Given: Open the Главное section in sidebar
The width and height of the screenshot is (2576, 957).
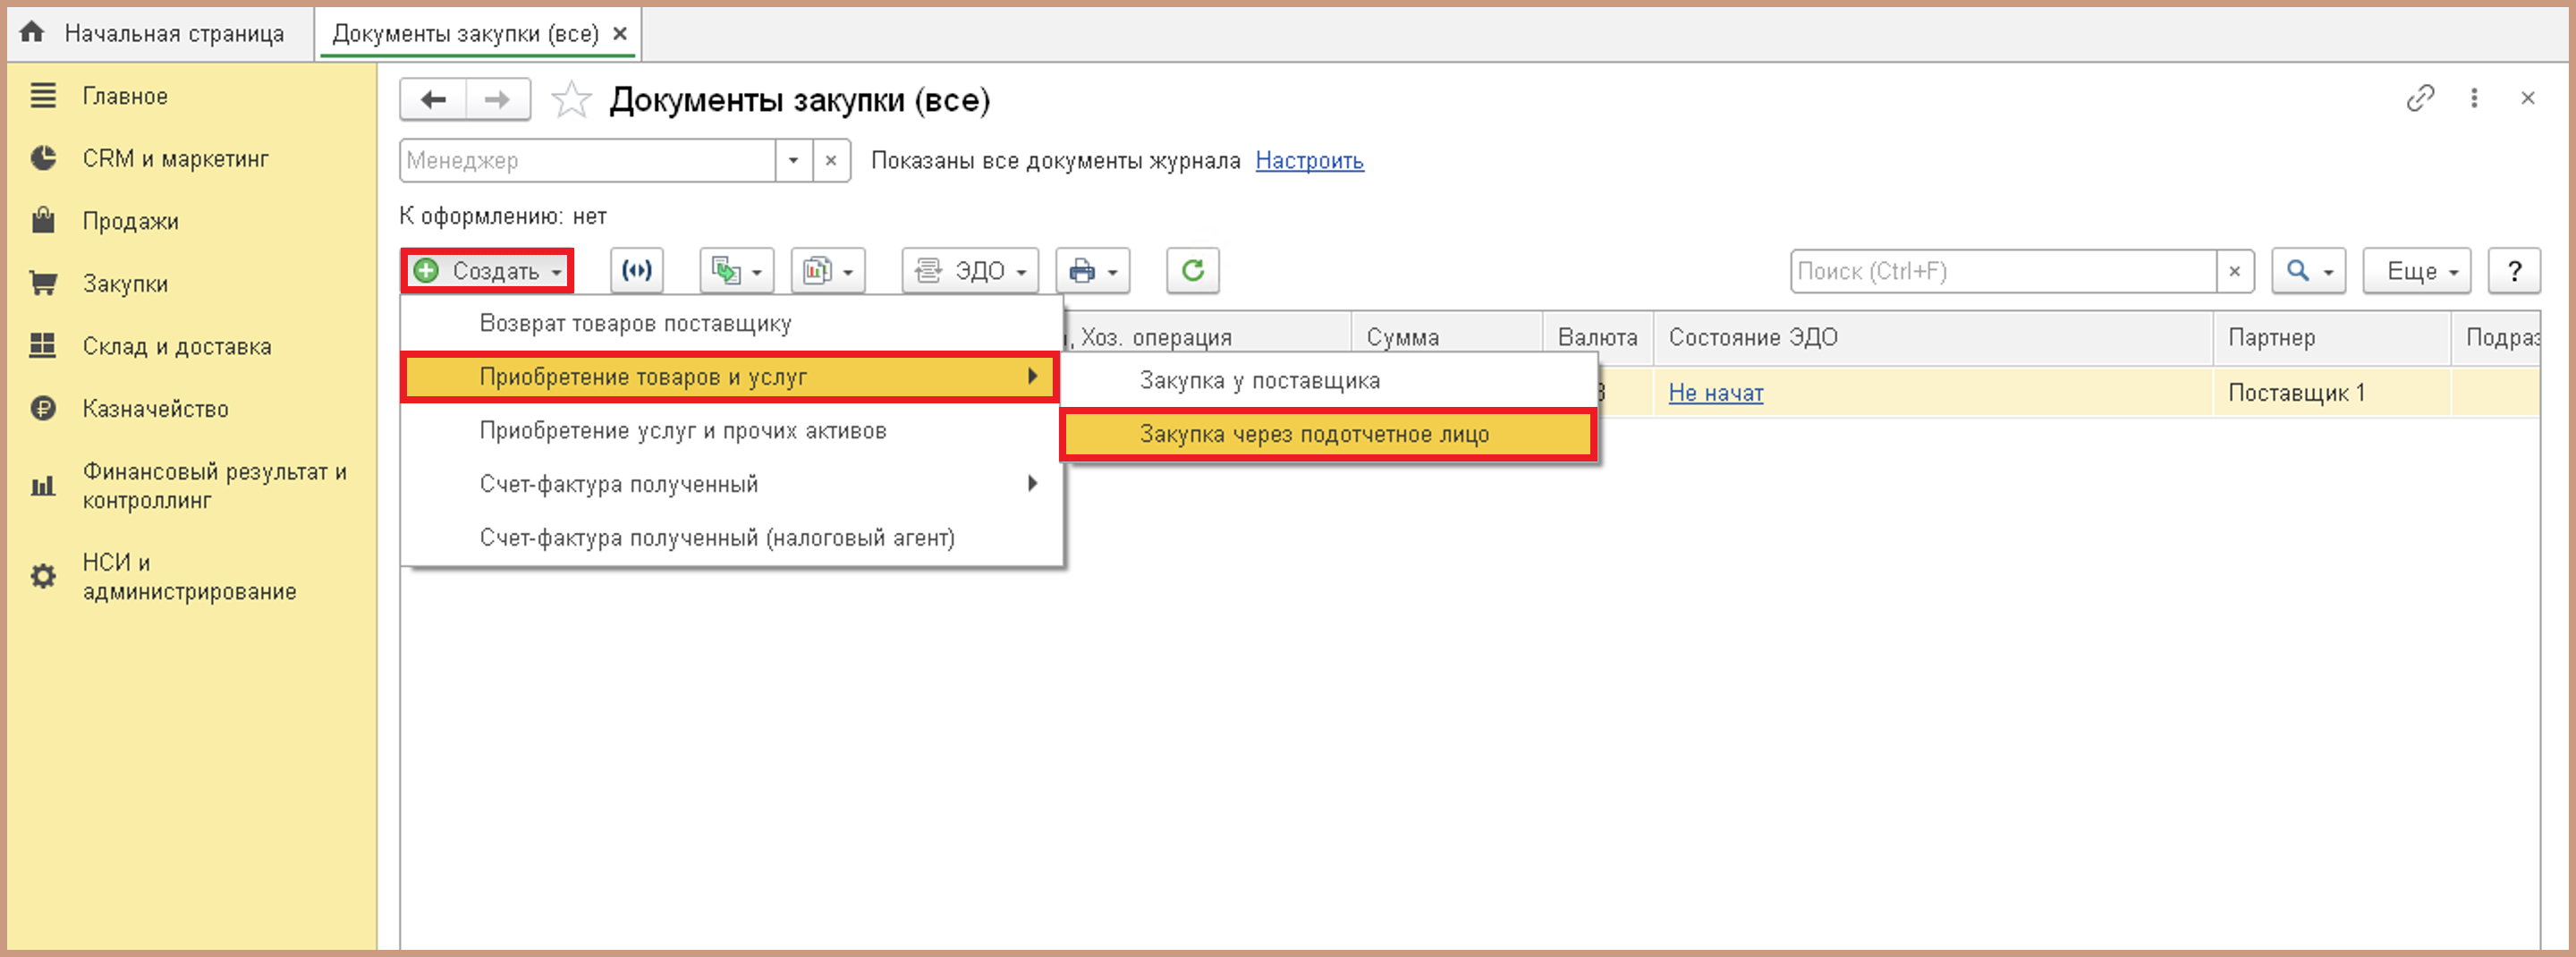Looking at the screenshot, I should (125, 96).
